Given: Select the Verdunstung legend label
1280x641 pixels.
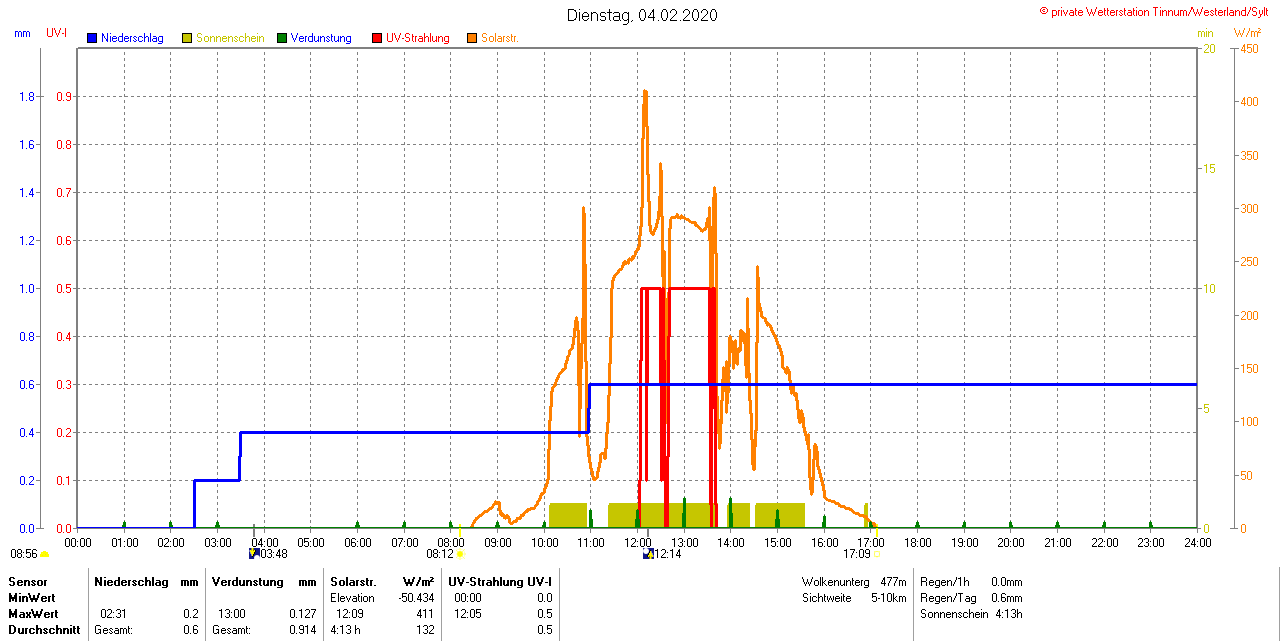Looking at the screenshot, I should tap(321, 38).
